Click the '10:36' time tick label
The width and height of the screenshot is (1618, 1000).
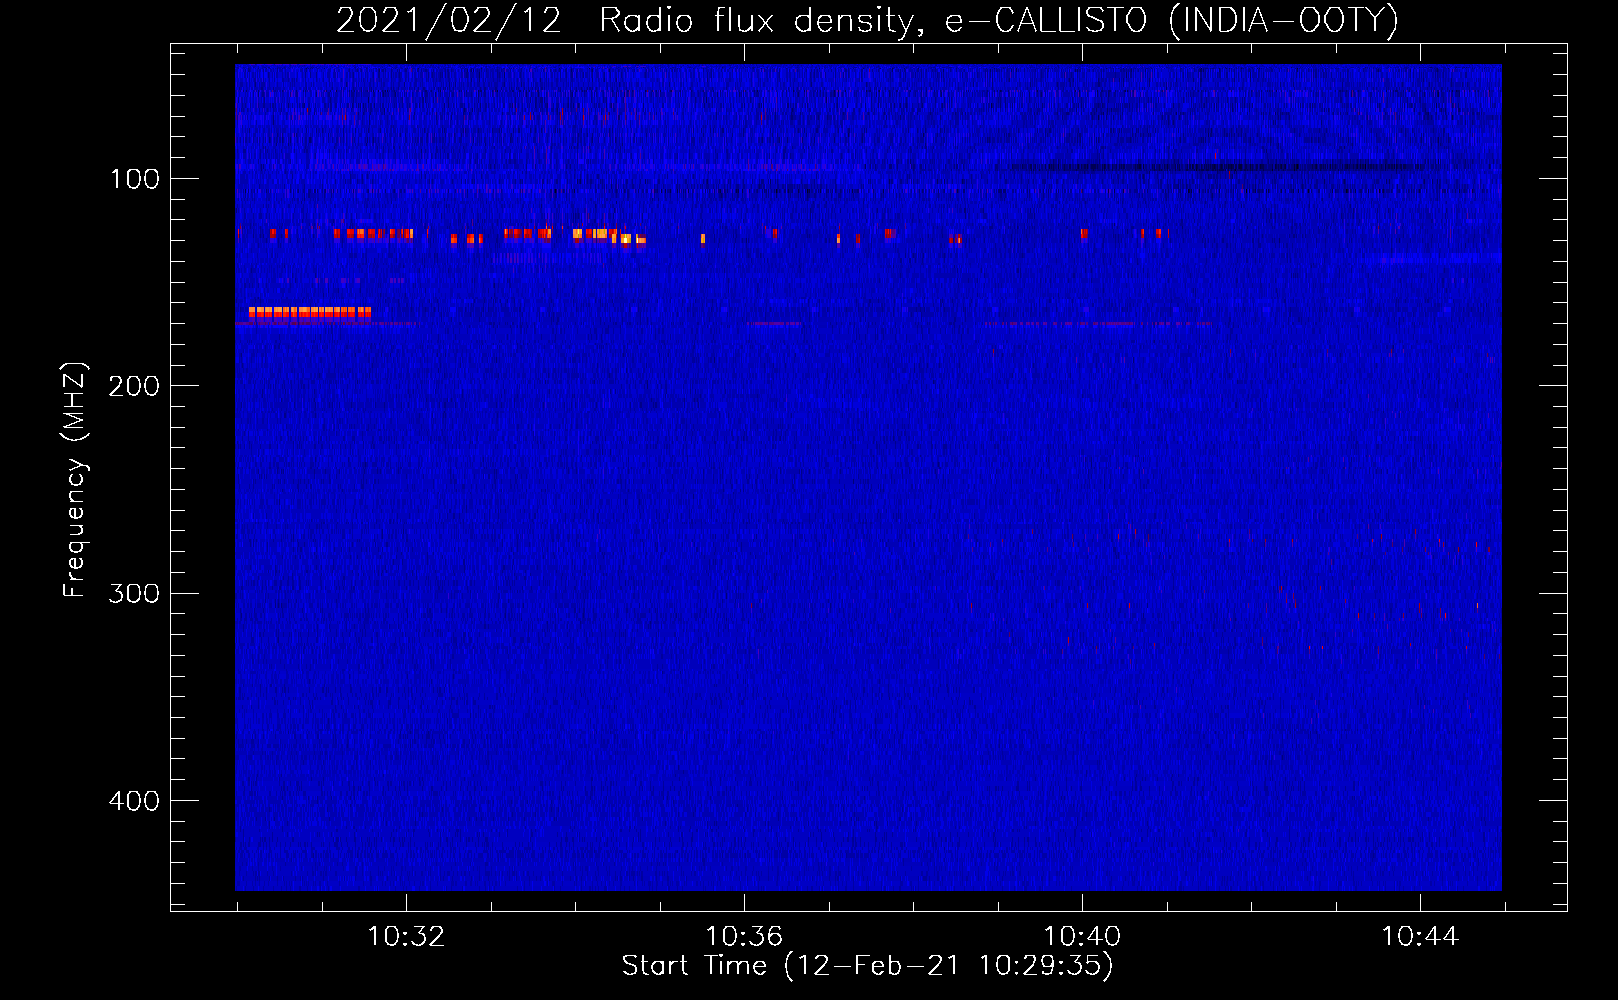tap(744, 937)
